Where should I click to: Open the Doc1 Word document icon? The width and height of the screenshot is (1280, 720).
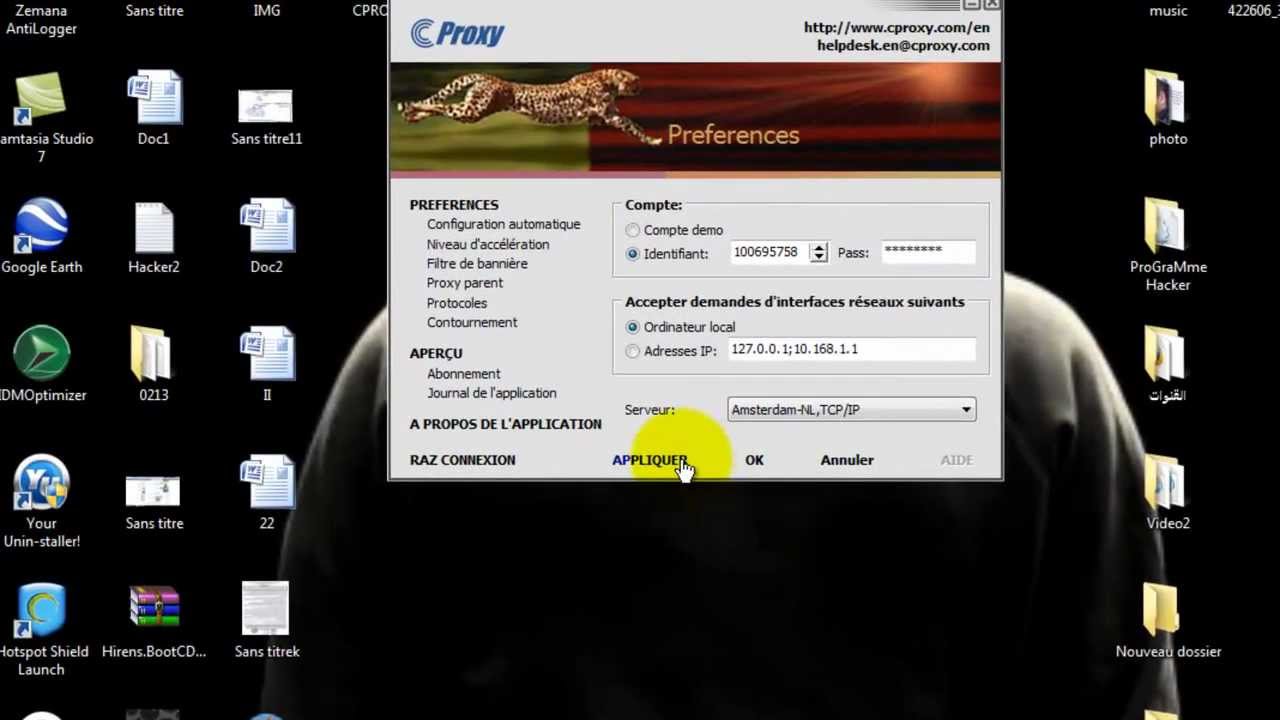click(154, 98)
